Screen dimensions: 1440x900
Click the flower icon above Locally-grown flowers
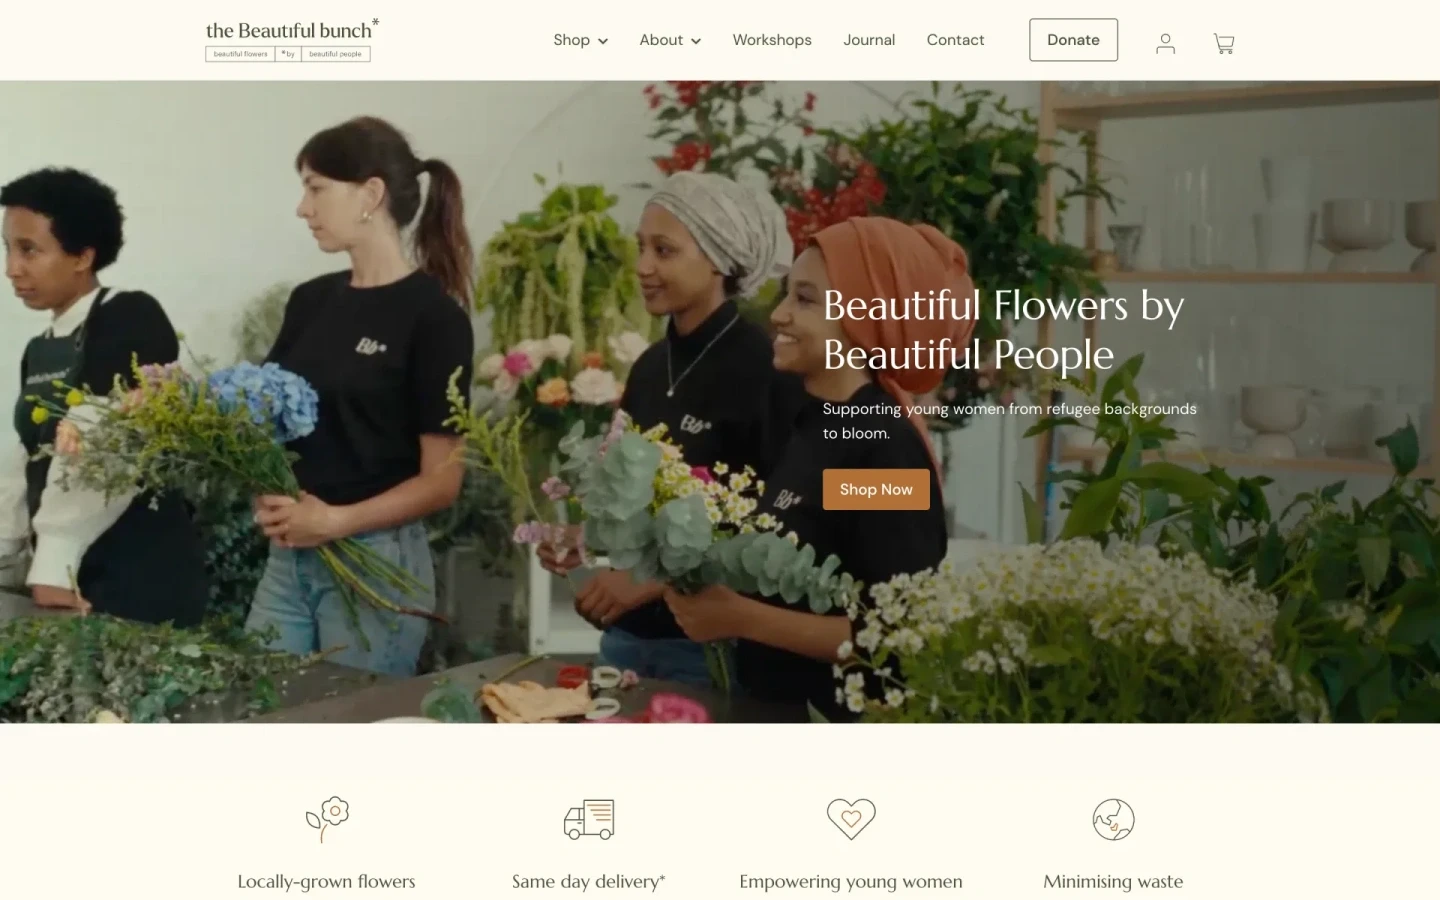pos(327,819)
